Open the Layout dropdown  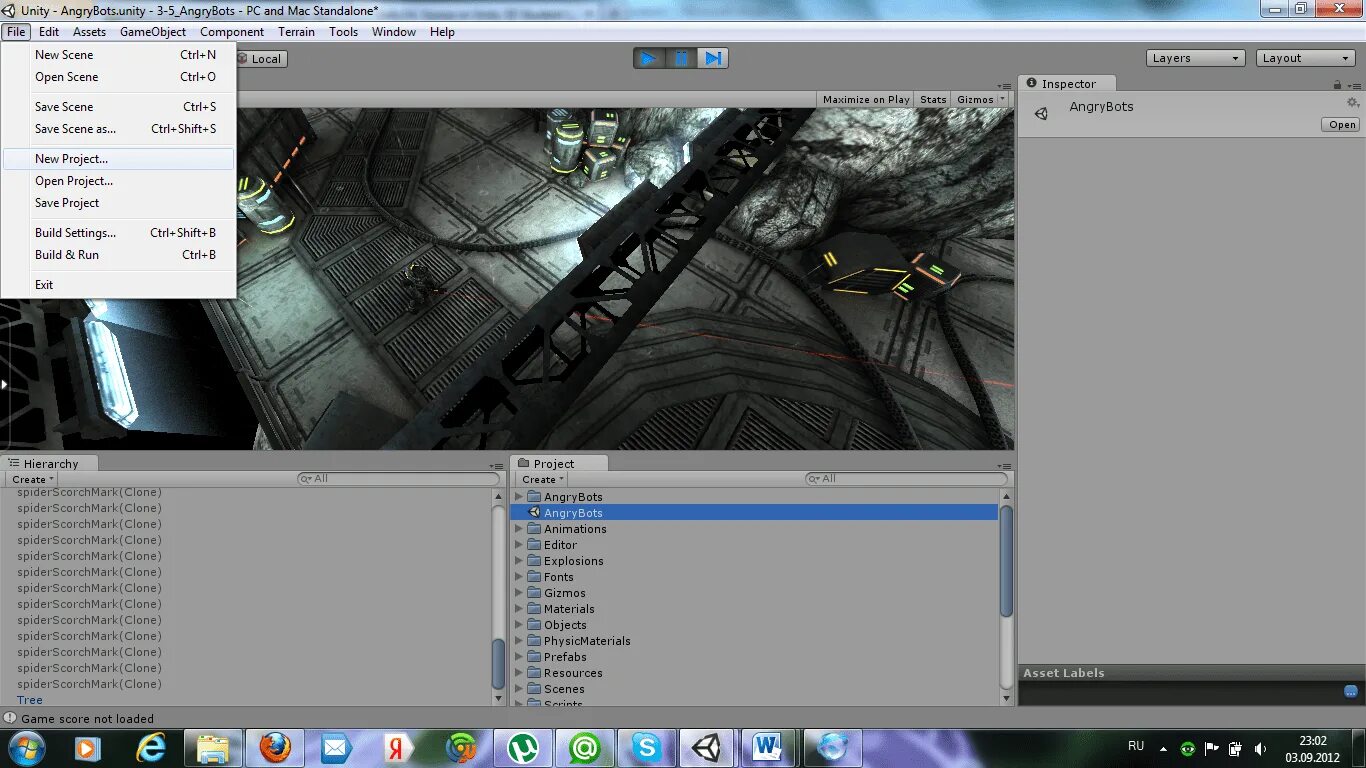point(1305,58)
